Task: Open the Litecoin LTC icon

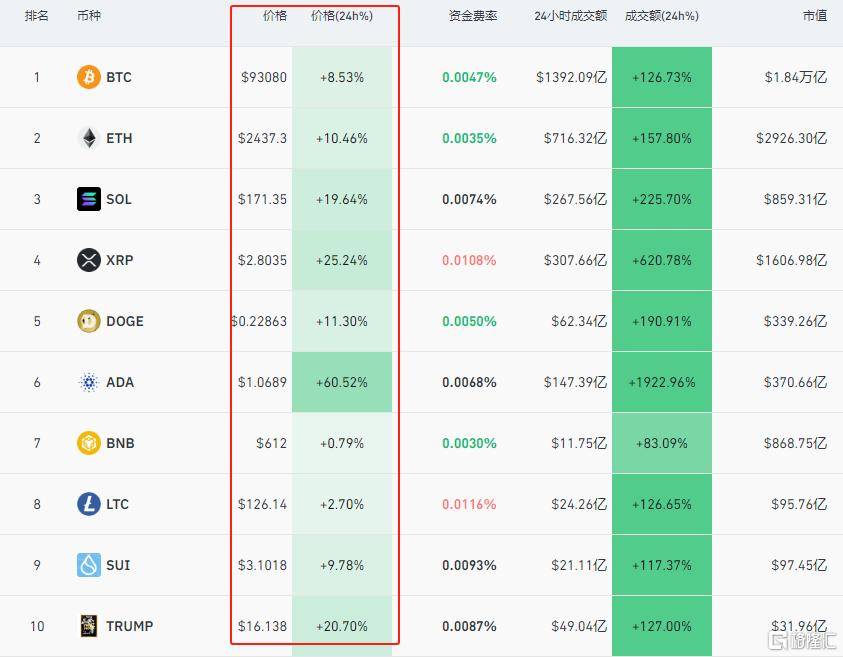Action: (89, 504)
